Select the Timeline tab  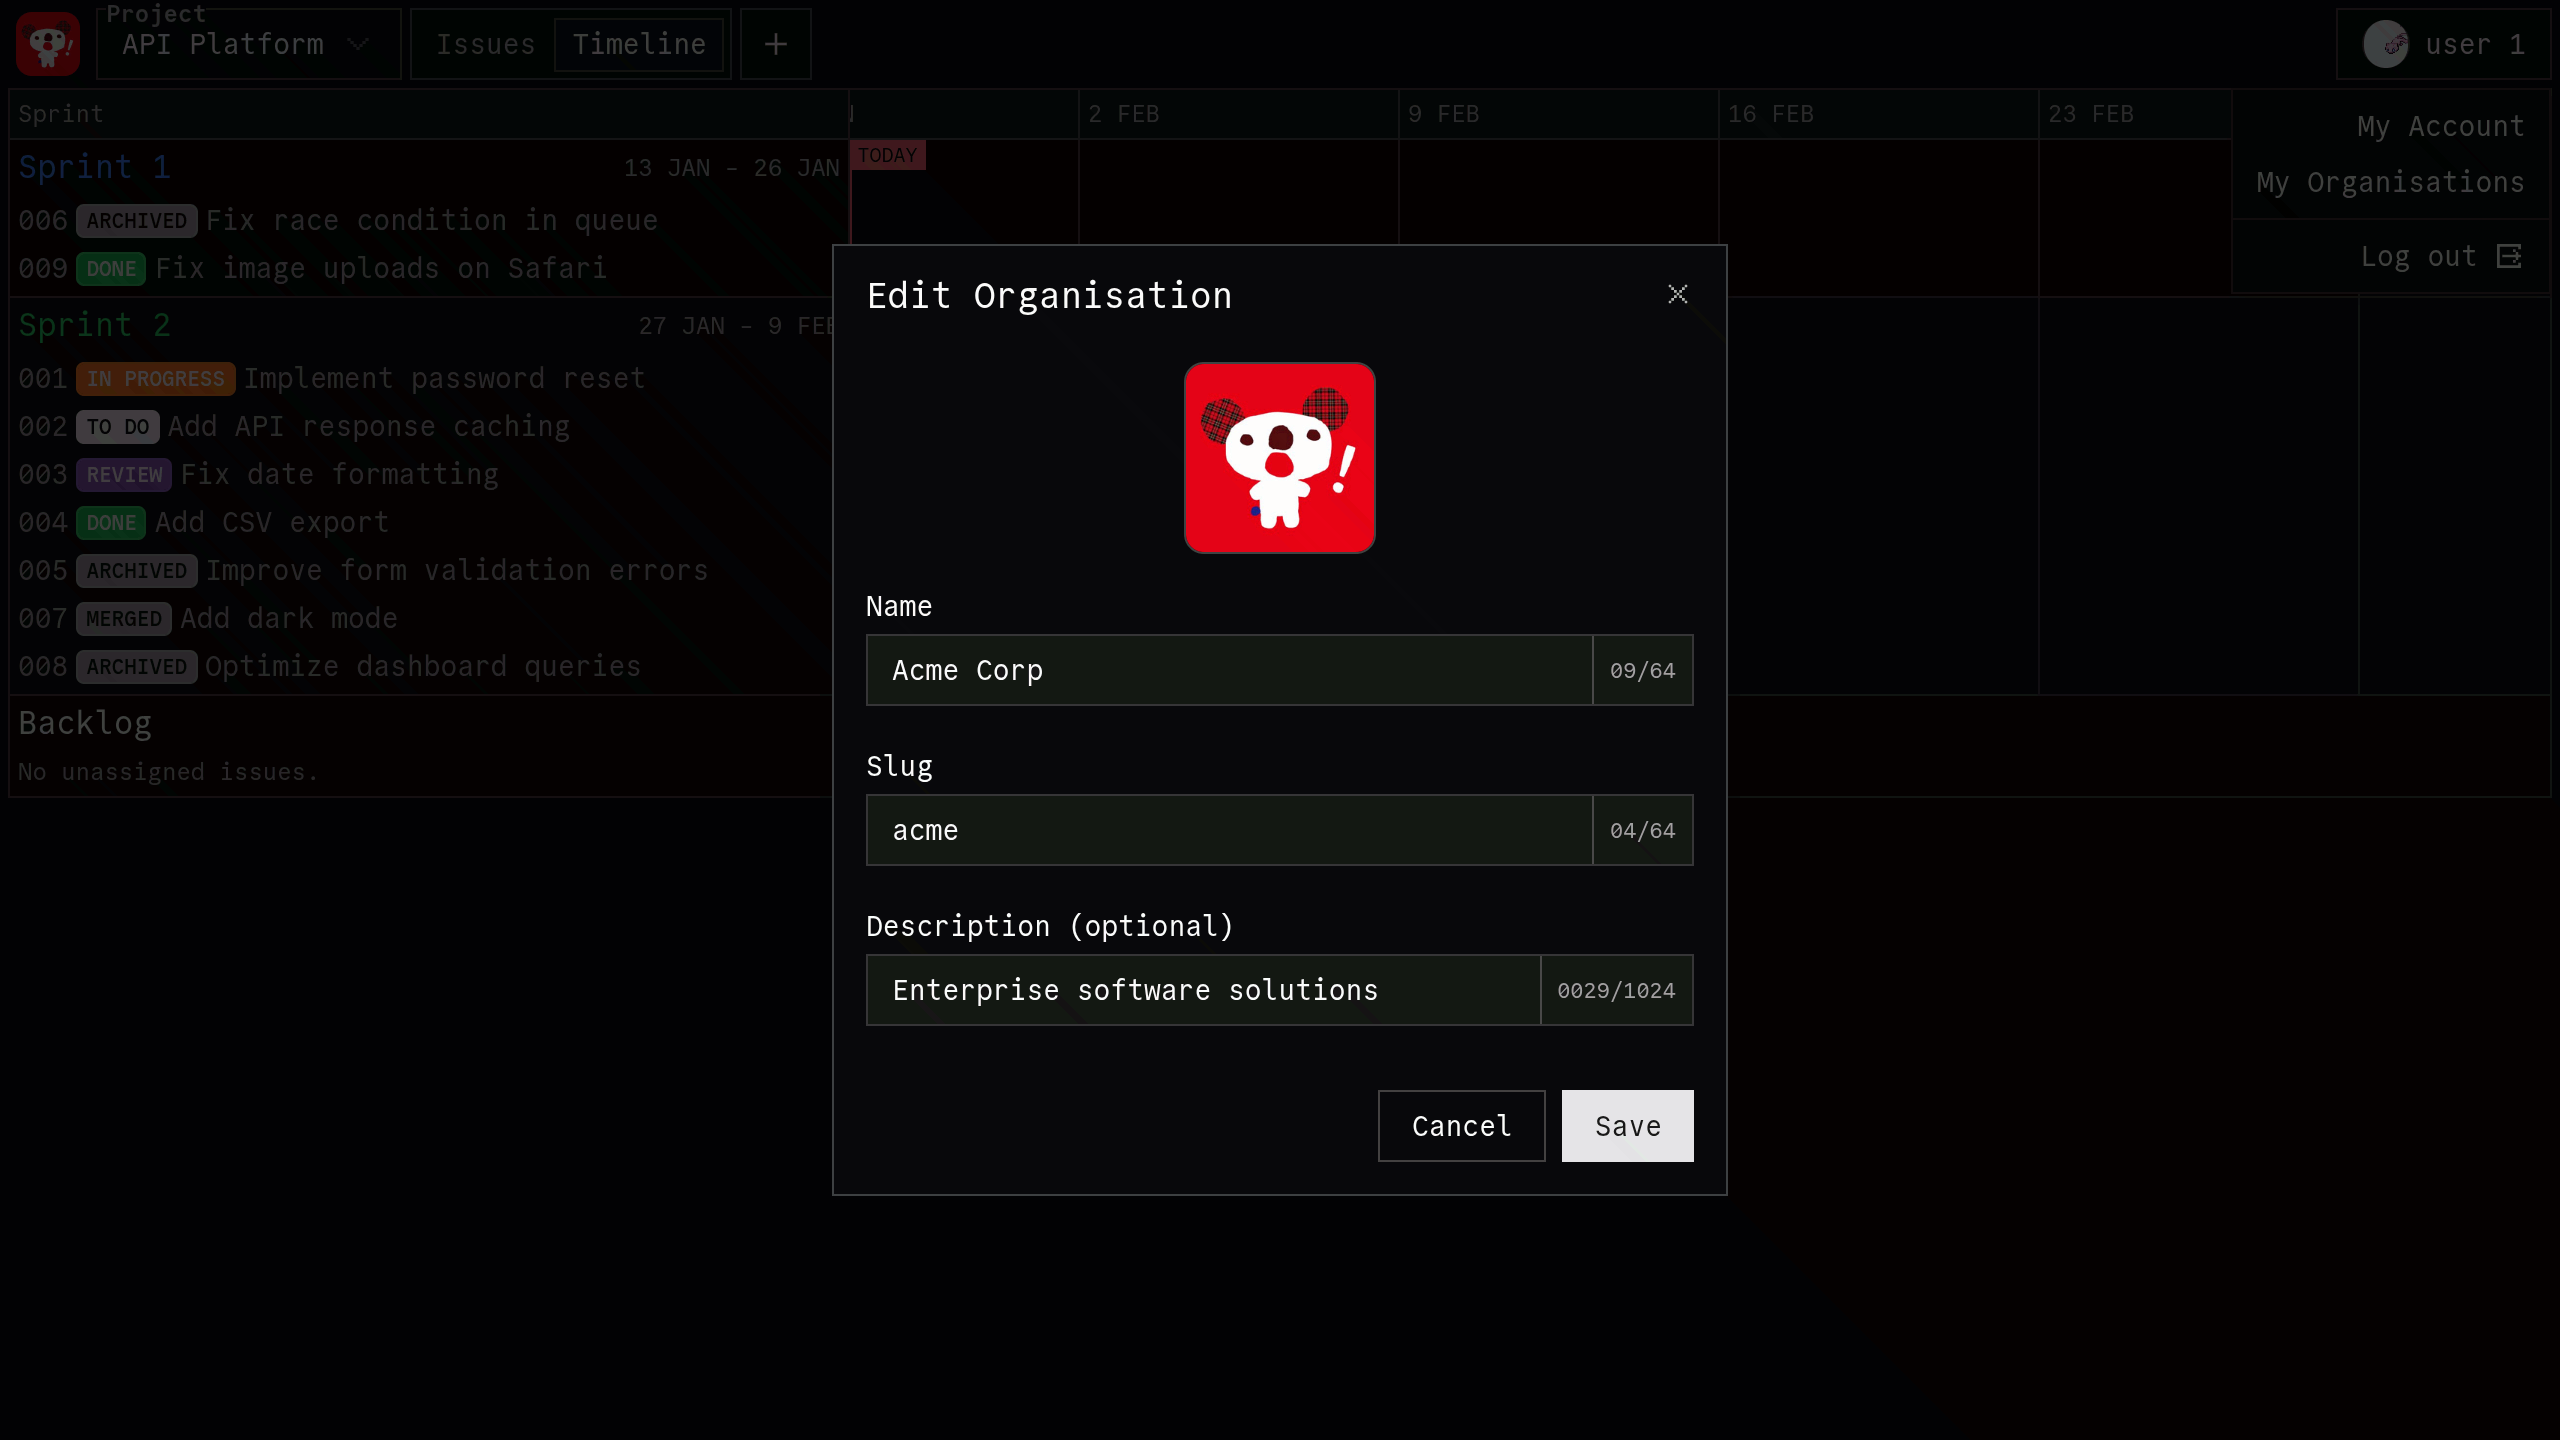(639, 44)
